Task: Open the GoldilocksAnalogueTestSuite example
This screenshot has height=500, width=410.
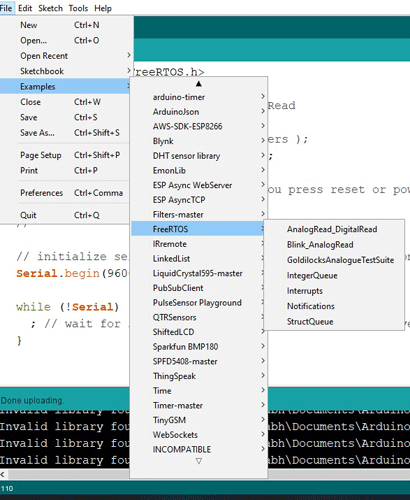Action: (x=334, y=260)
